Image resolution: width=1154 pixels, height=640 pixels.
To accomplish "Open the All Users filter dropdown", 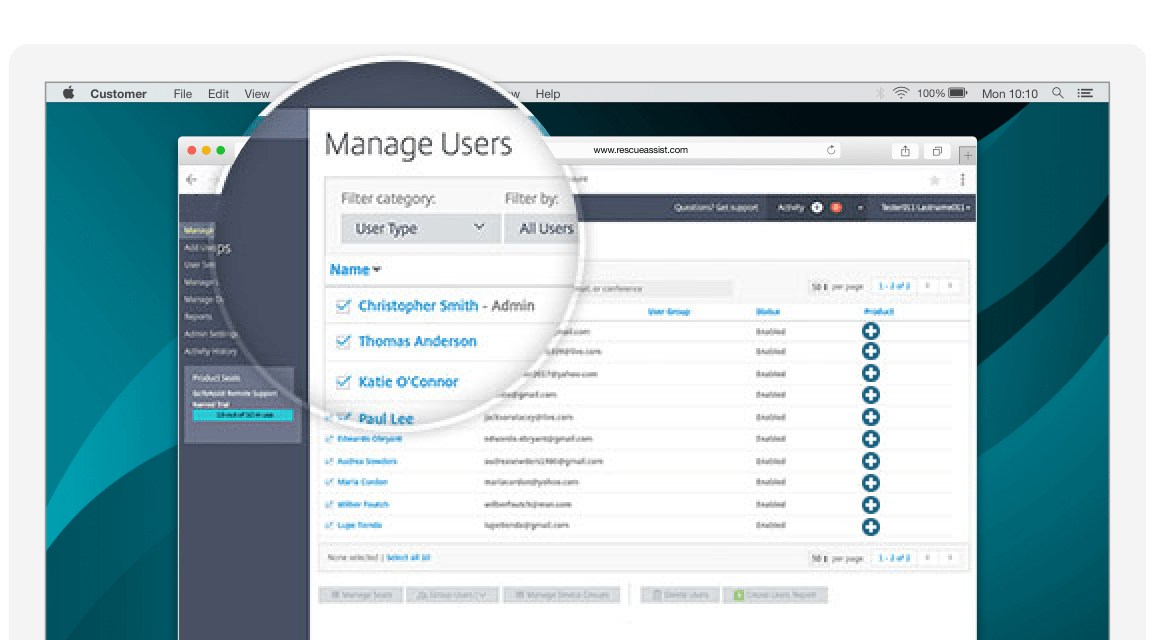I will (x=545, y=228).
